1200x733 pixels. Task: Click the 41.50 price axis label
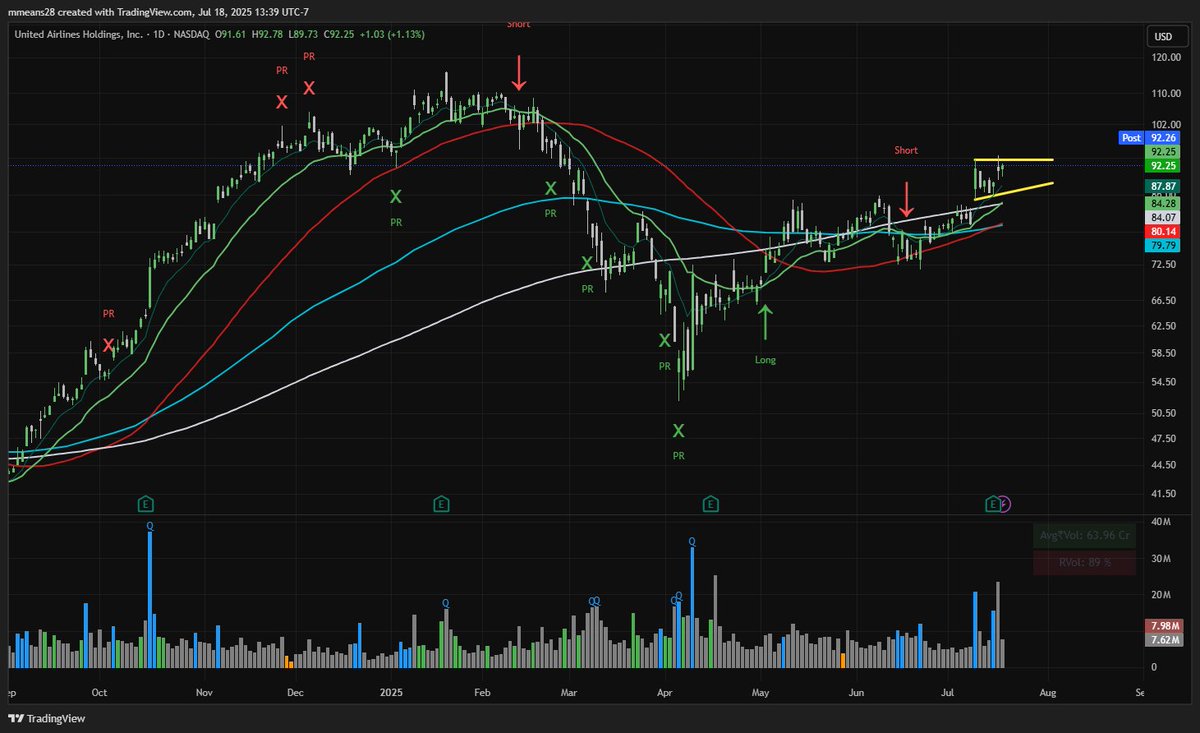(1163, 494)
